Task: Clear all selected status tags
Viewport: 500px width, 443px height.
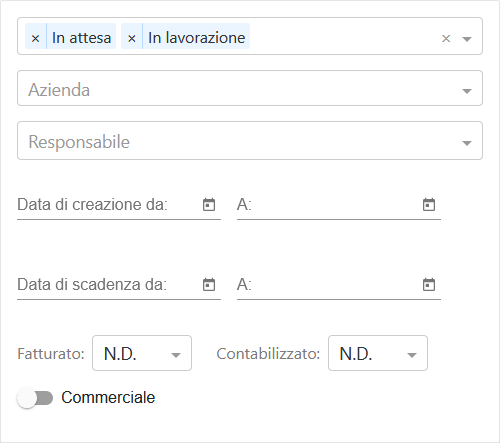Action: [446, 39]
